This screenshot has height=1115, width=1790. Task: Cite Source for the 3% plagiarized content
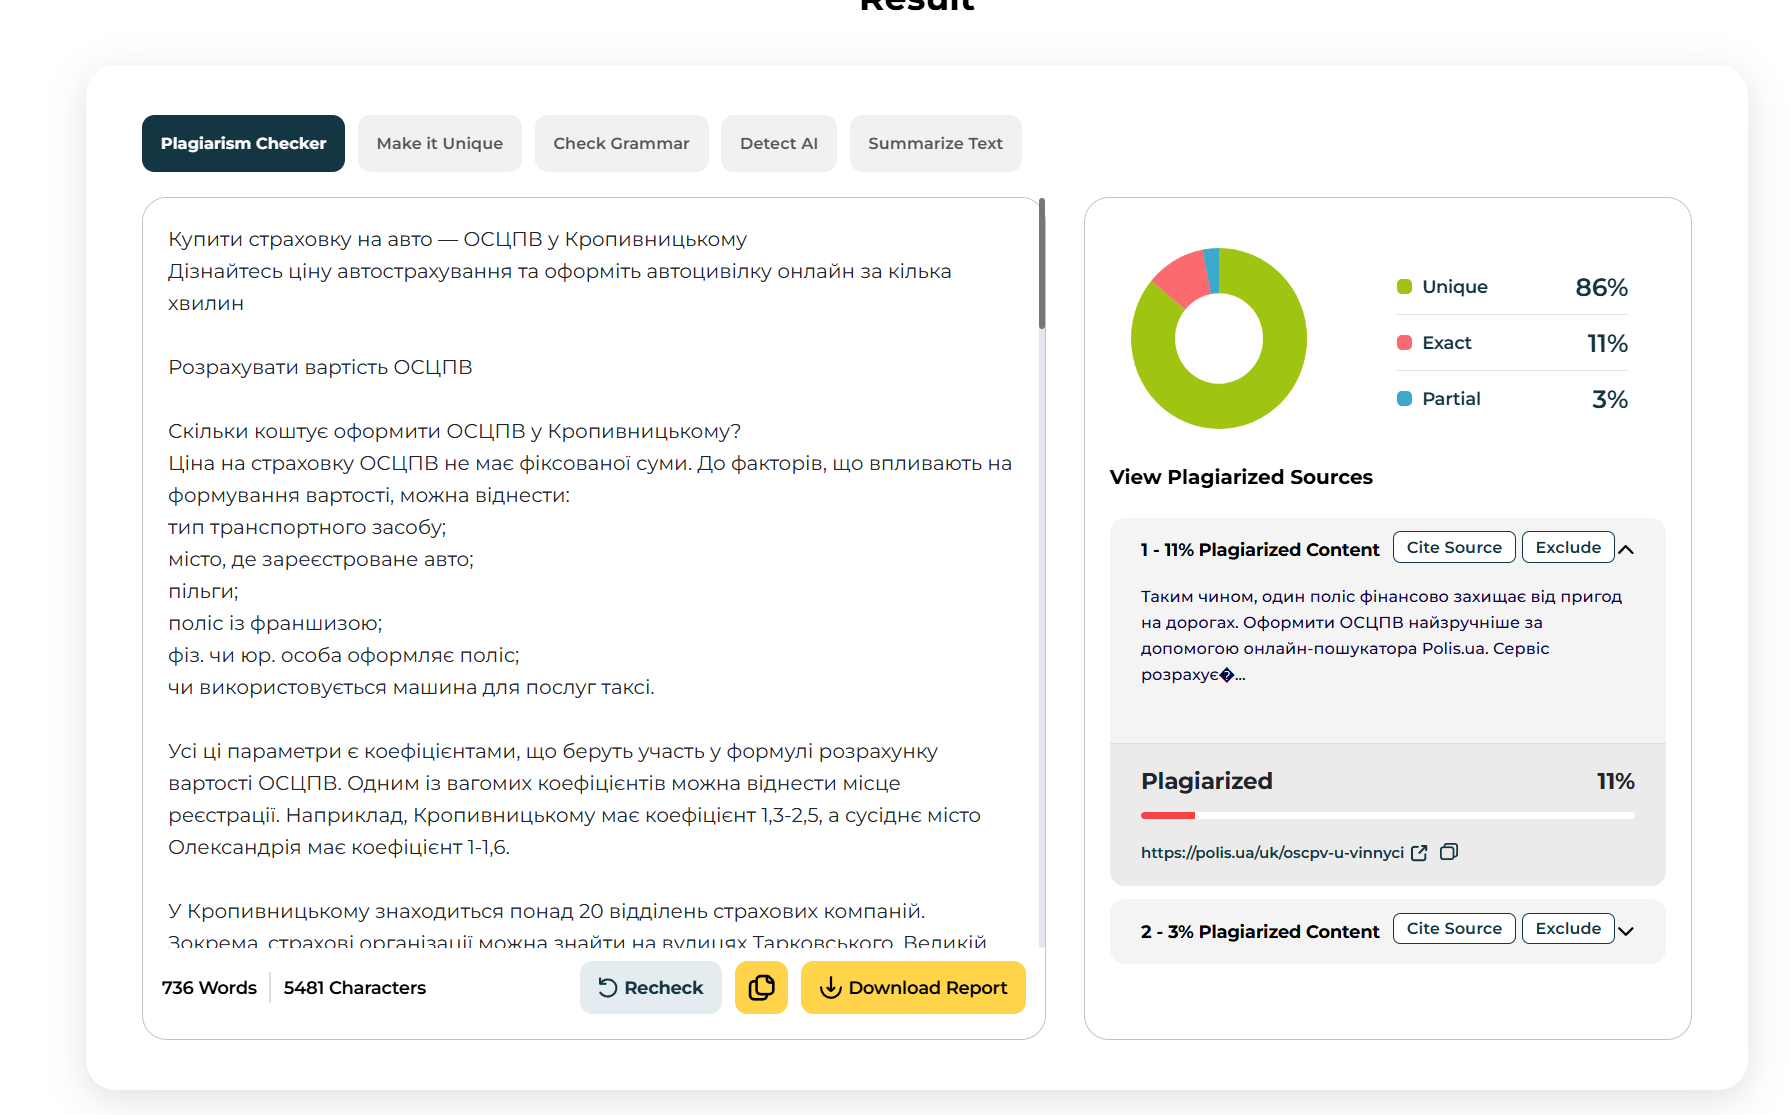1454,929
